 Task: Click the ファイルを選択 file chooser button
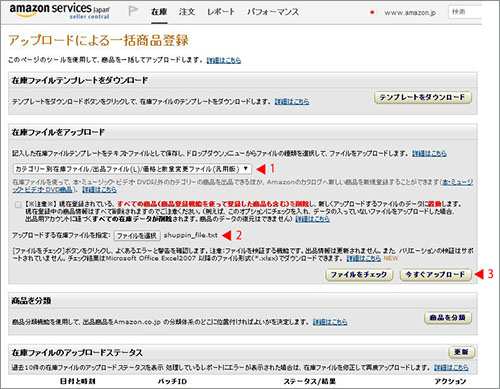coord(137,236)
